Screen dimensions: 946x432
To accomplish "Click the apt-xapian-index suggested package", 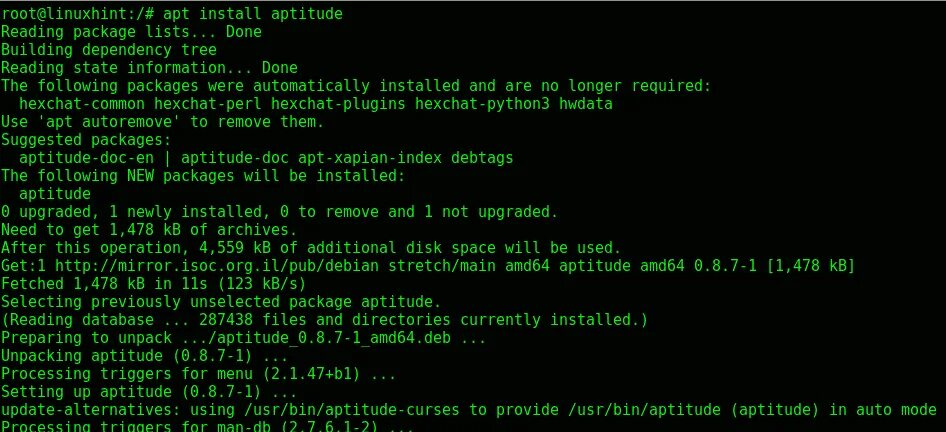I will tap(369, 158).
